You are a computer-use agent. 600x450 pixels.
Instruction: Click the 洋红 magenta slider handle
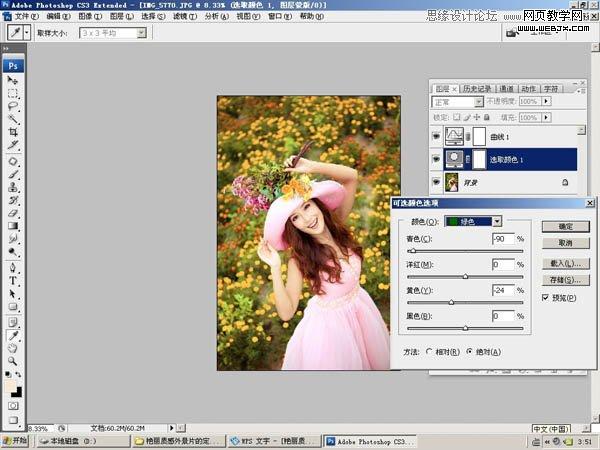[465, 276]
